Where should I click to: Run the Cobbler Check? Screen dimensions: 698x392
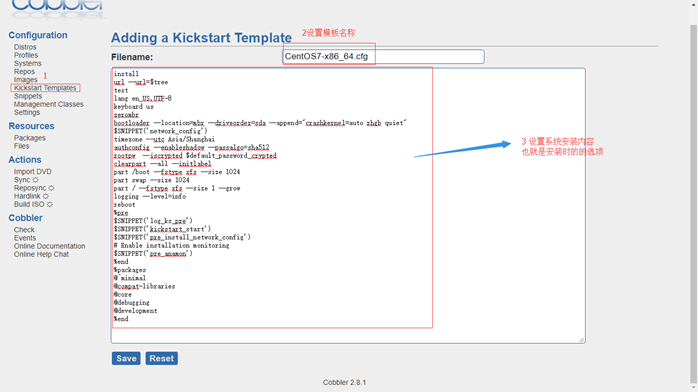pos(24,230)
